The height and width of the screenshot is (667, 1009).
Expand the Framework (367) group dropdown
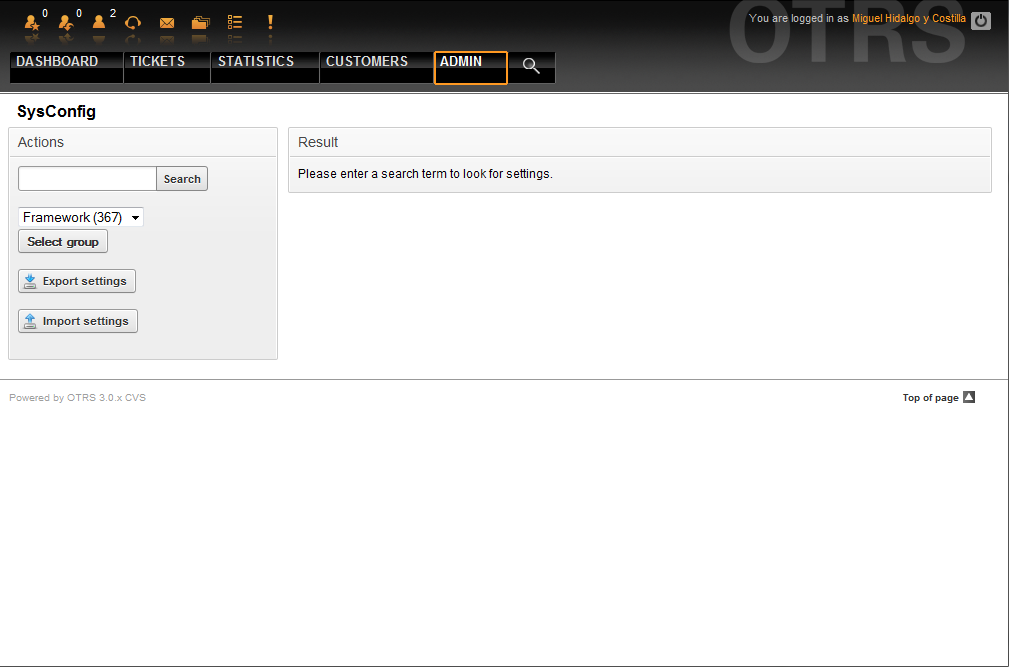[x=81, y=217]
